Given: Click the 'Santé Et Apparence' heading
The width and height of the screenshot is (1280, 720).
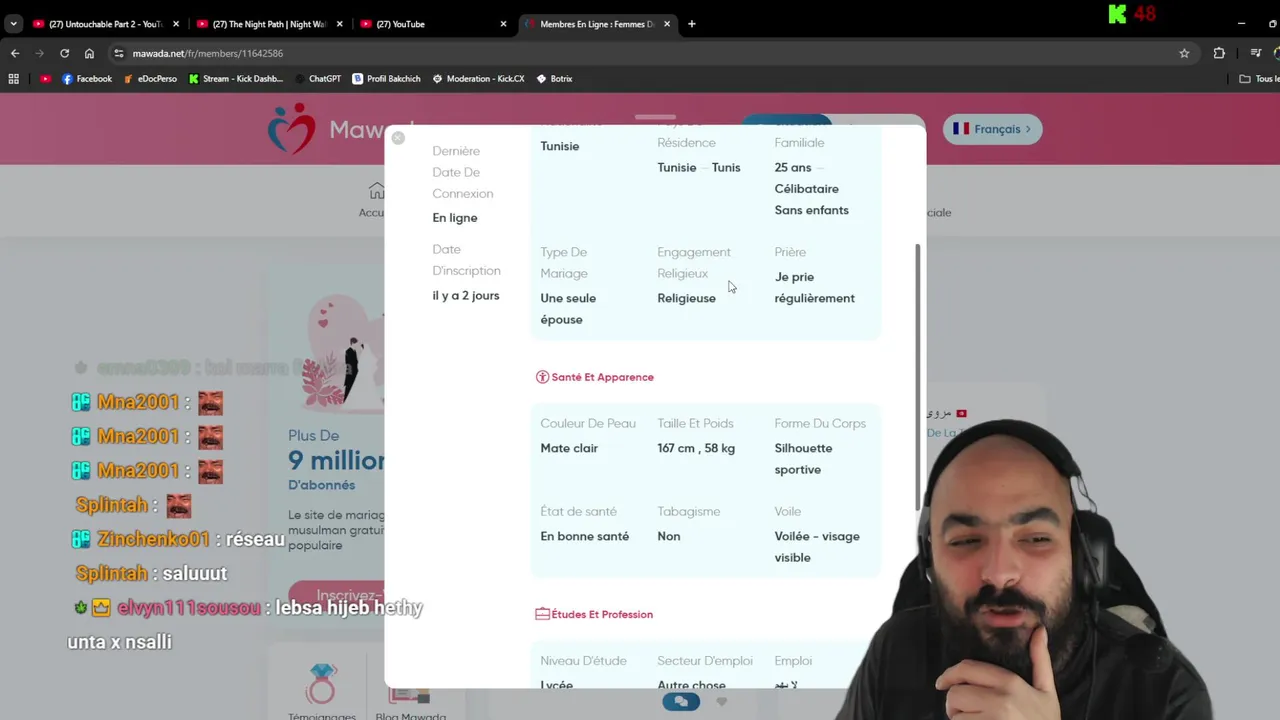Looking at the screenshot, I should 602,377.
